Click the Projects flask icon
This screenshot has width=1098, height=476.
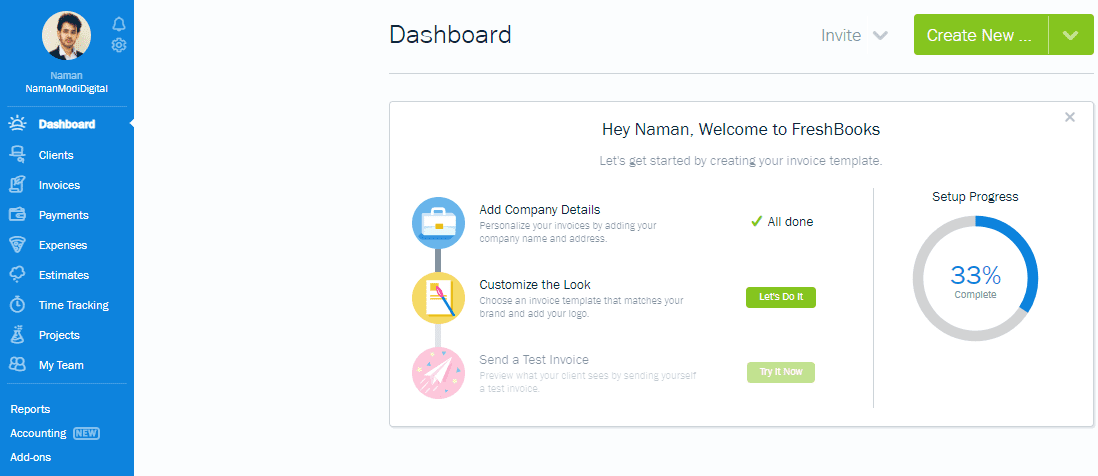17,335
